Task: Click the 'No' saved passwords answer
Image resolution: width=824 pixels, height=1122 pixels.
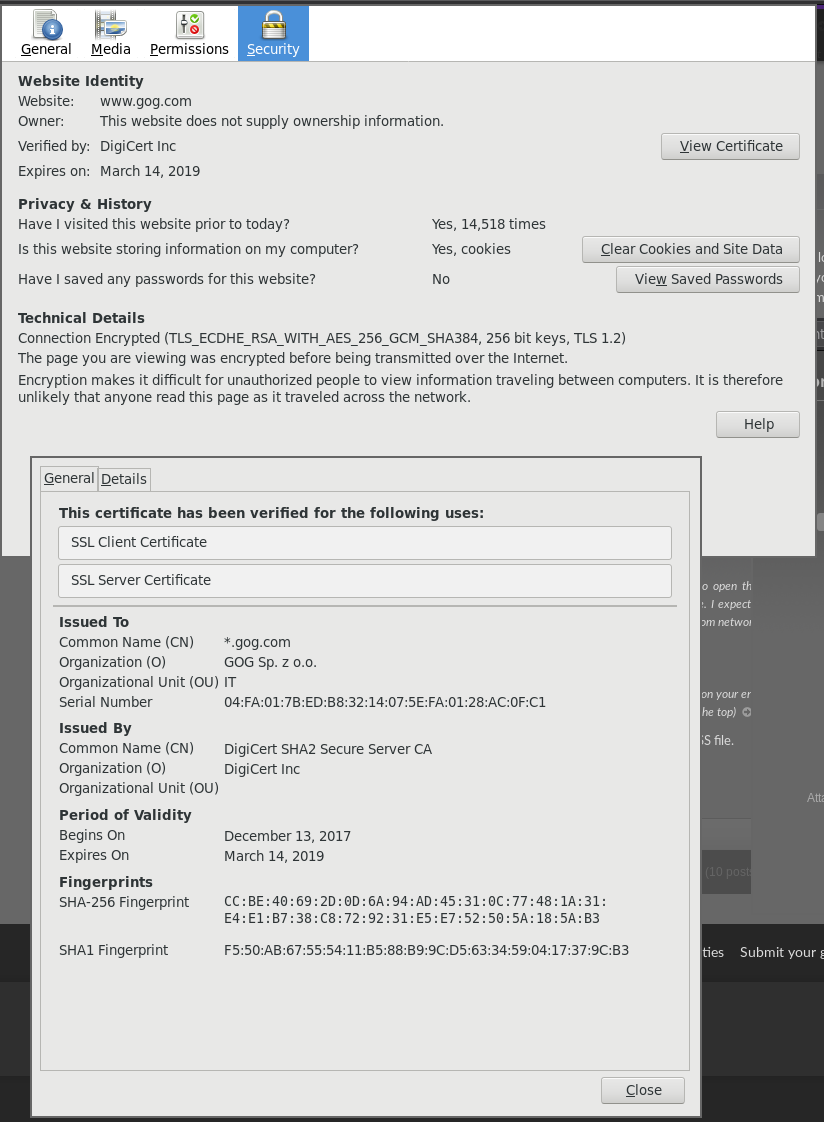Action: click(441, 279)
